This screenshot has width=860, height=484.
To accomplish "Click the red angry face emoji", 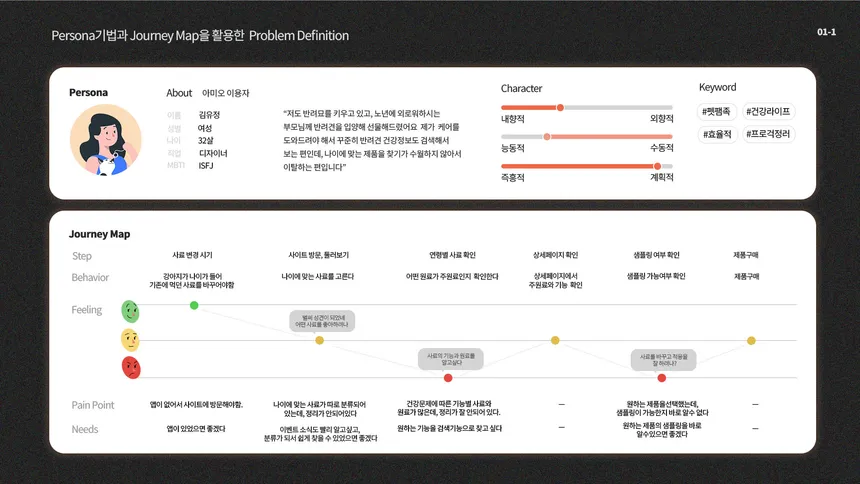I will tap(131, 367).
